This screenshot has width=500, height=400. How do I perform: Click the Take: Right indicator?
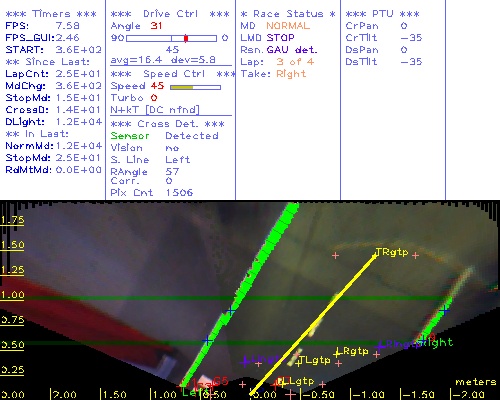(x=273, y=74)
